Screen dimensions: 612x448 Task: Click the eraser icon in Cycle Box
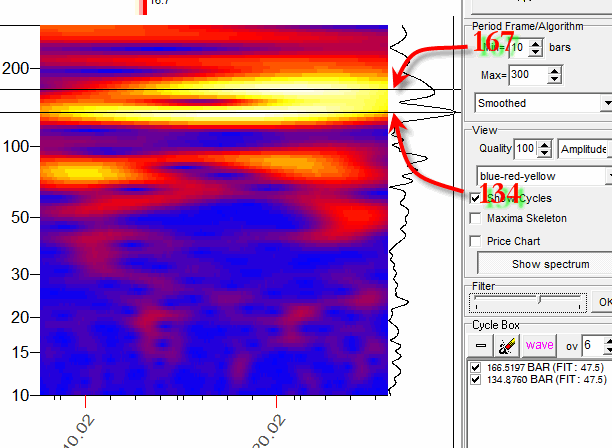coord(506,345)
